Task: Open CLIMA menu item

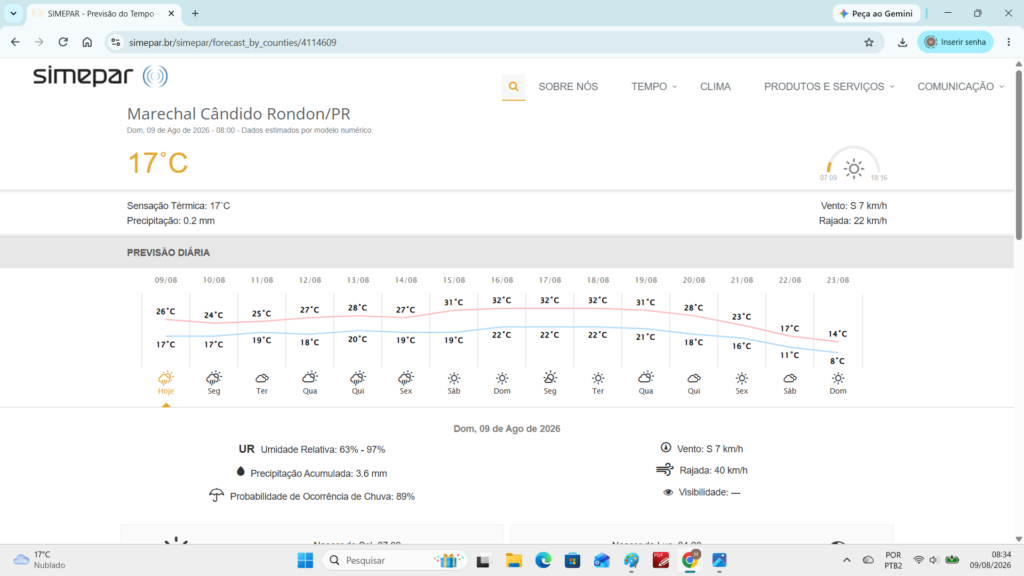Action: [715, 86]
